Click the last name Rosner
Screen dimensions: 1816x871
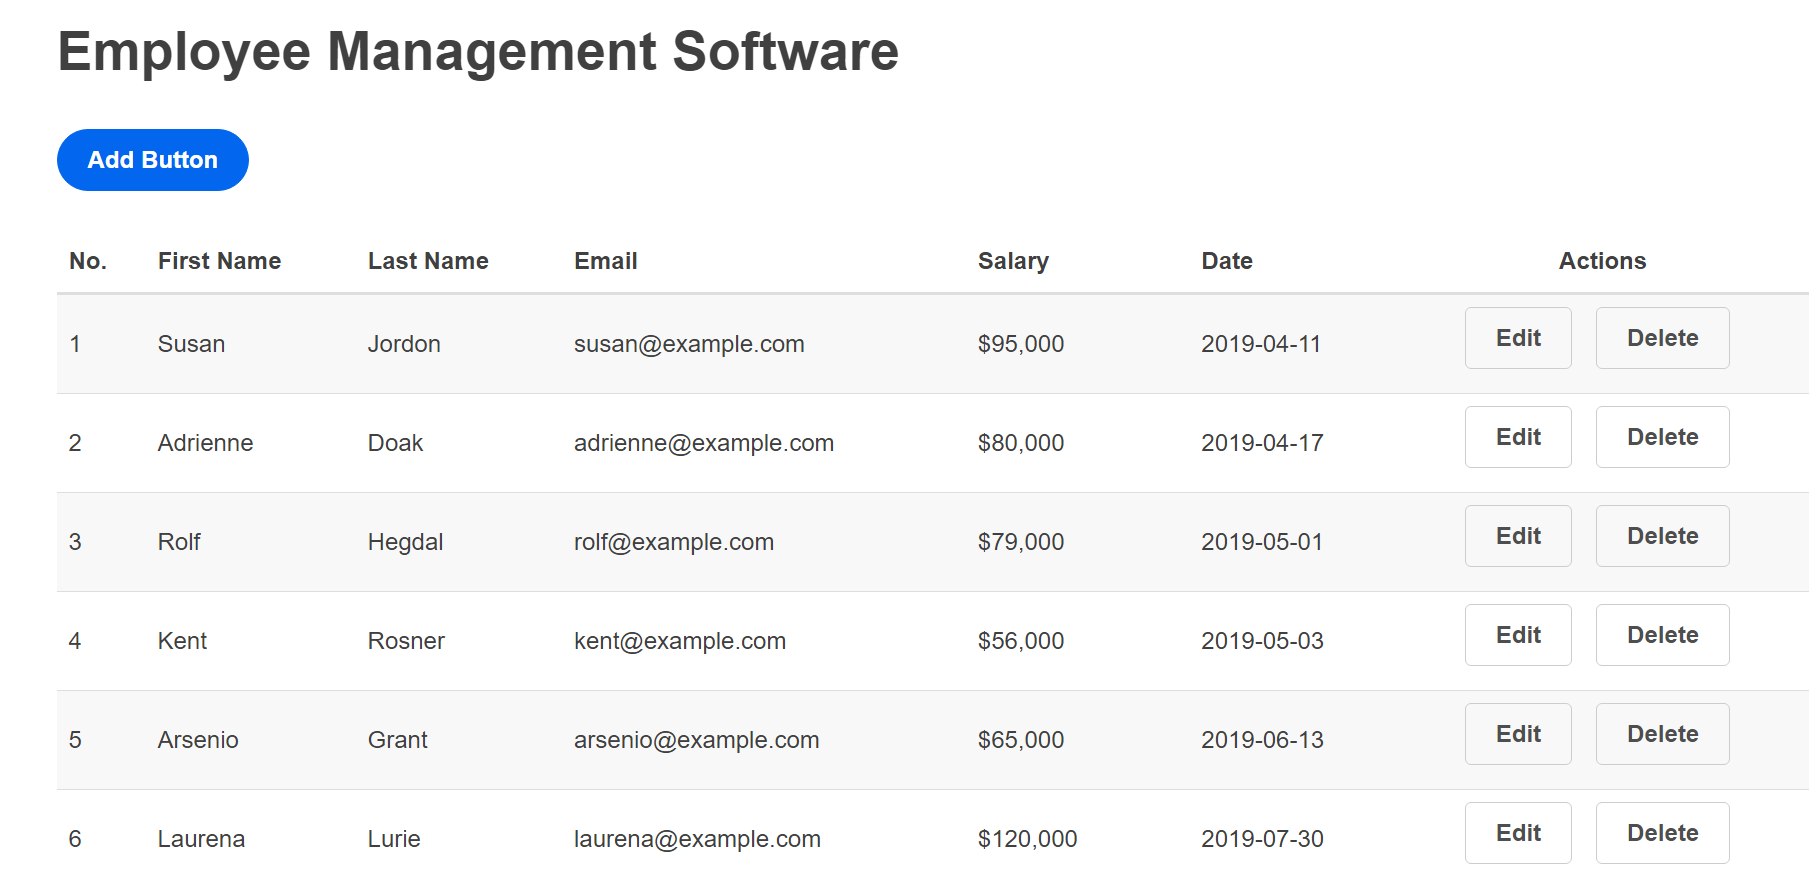(x=406, y=641)
